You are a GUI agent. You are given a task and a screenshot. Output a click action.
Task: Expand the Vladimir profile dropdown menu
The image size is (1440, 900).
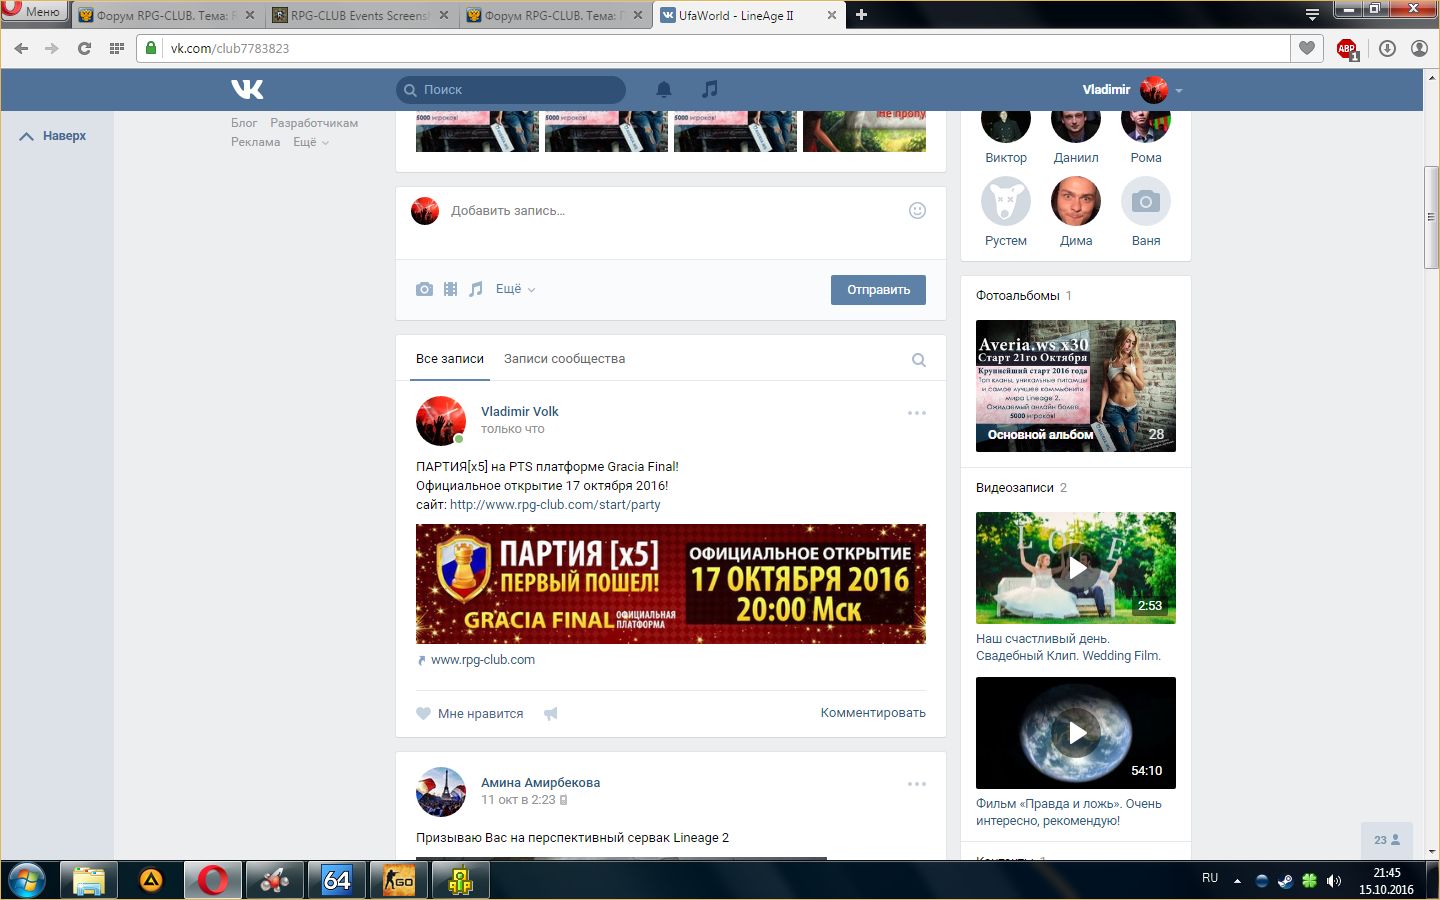(x=1179, y=90)
